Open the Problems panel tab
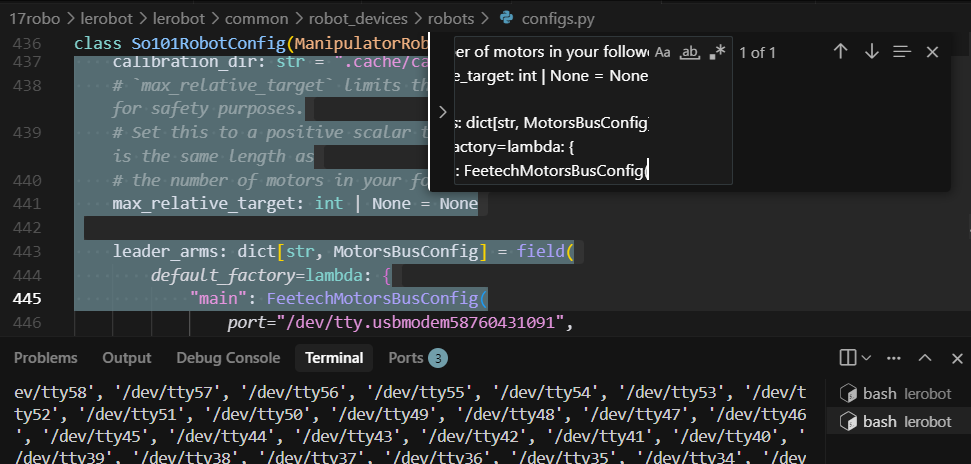 click(x=45, y=358)
